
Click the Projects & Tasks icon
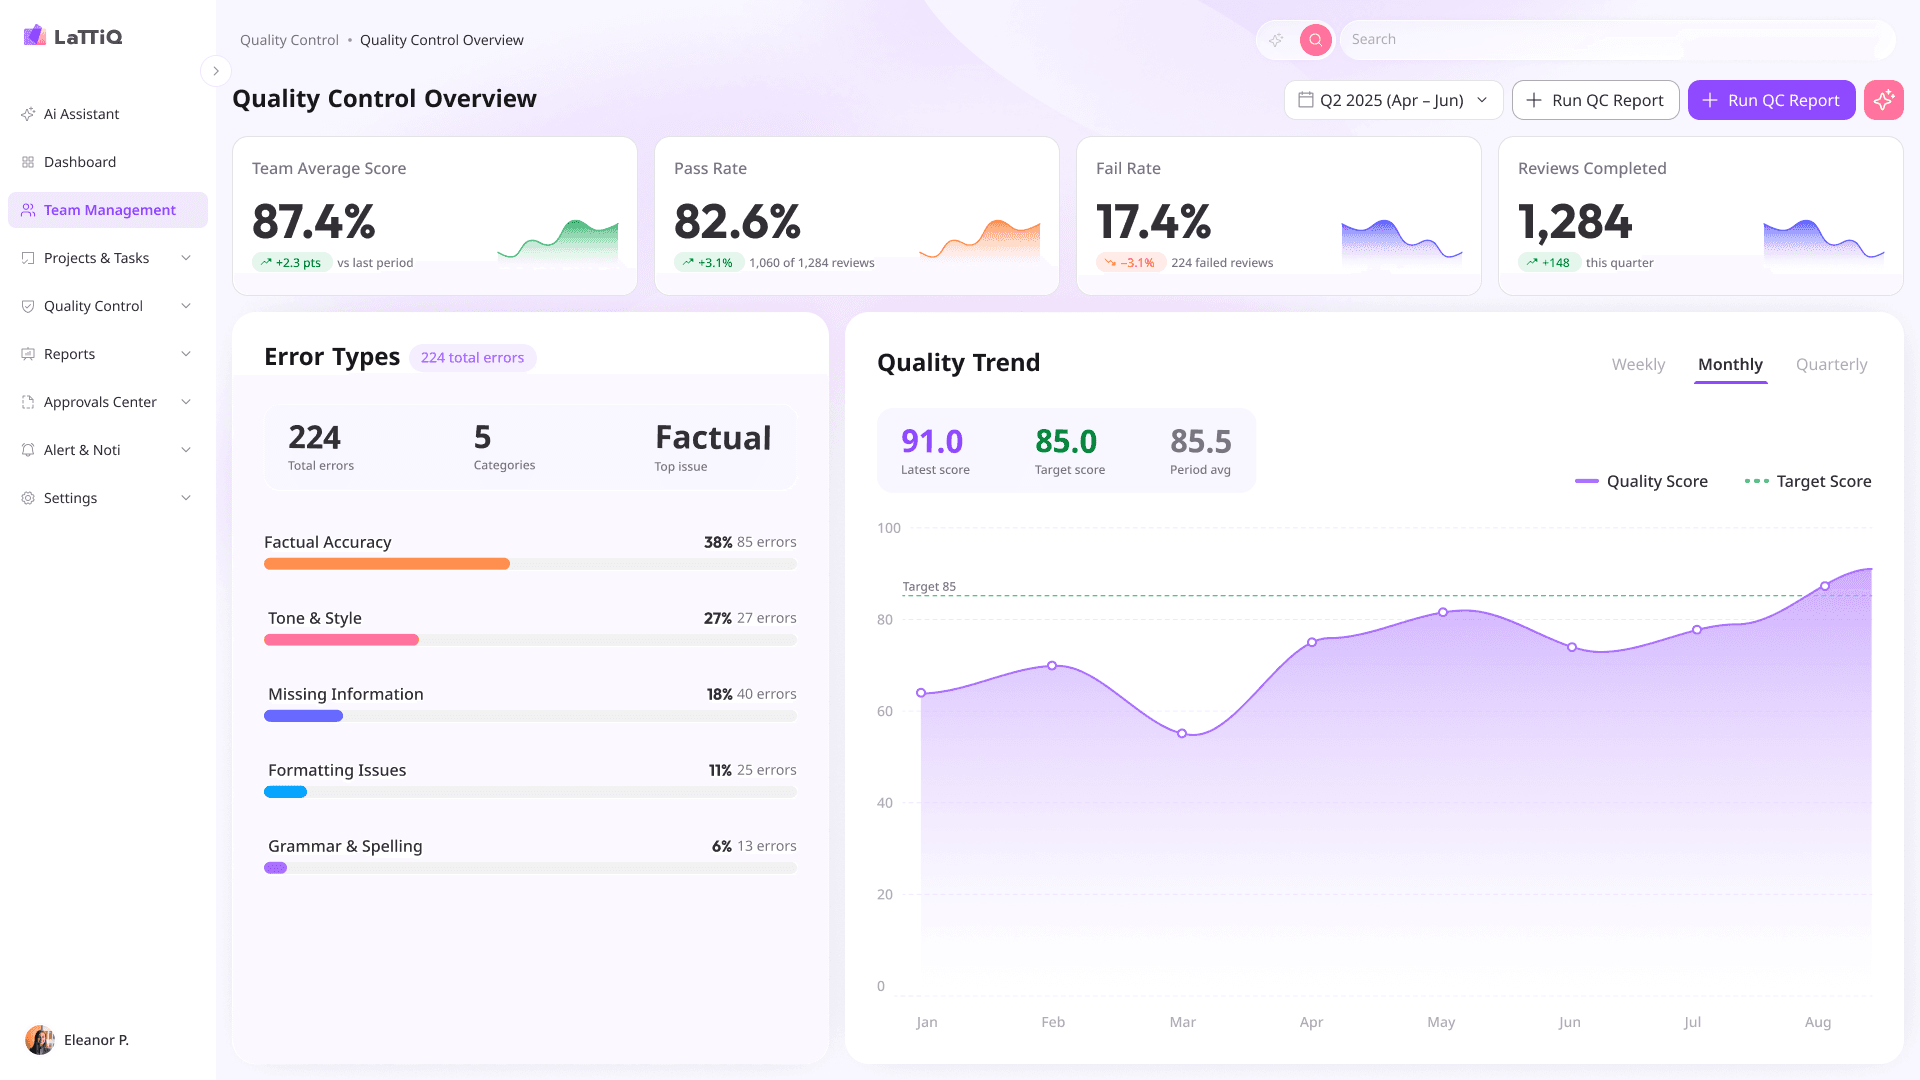(x=28, y=258)
